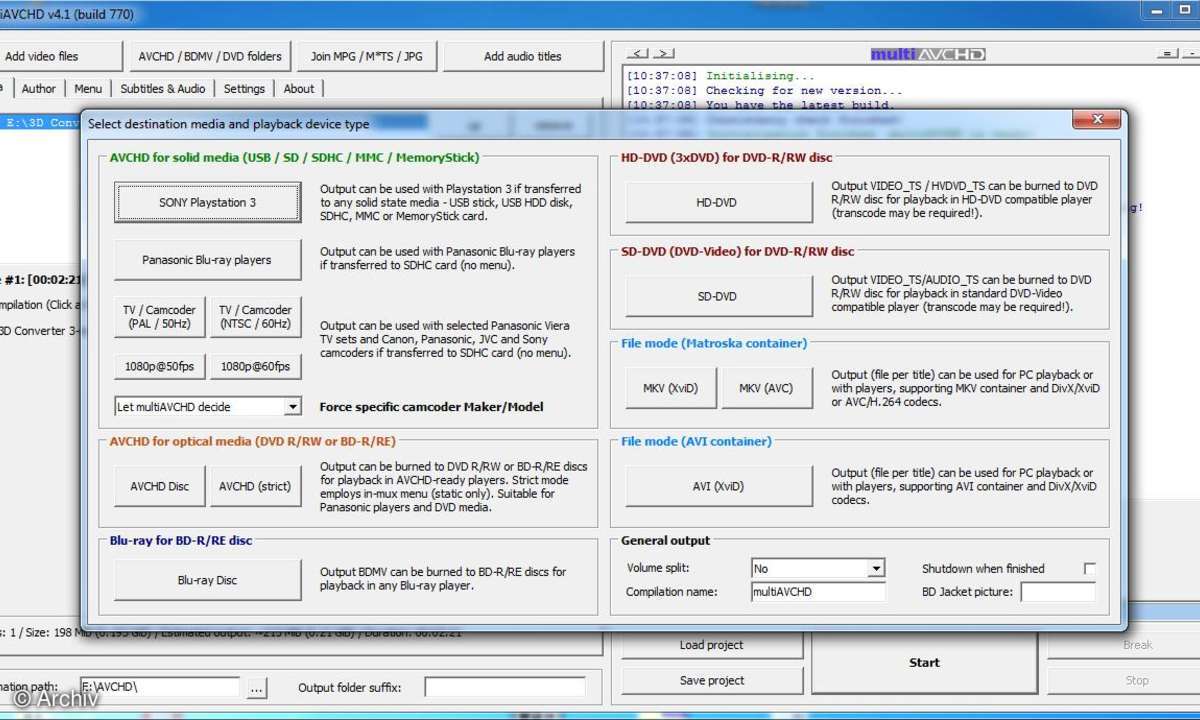Select HD-DVD output

click(x=719, y=202)
